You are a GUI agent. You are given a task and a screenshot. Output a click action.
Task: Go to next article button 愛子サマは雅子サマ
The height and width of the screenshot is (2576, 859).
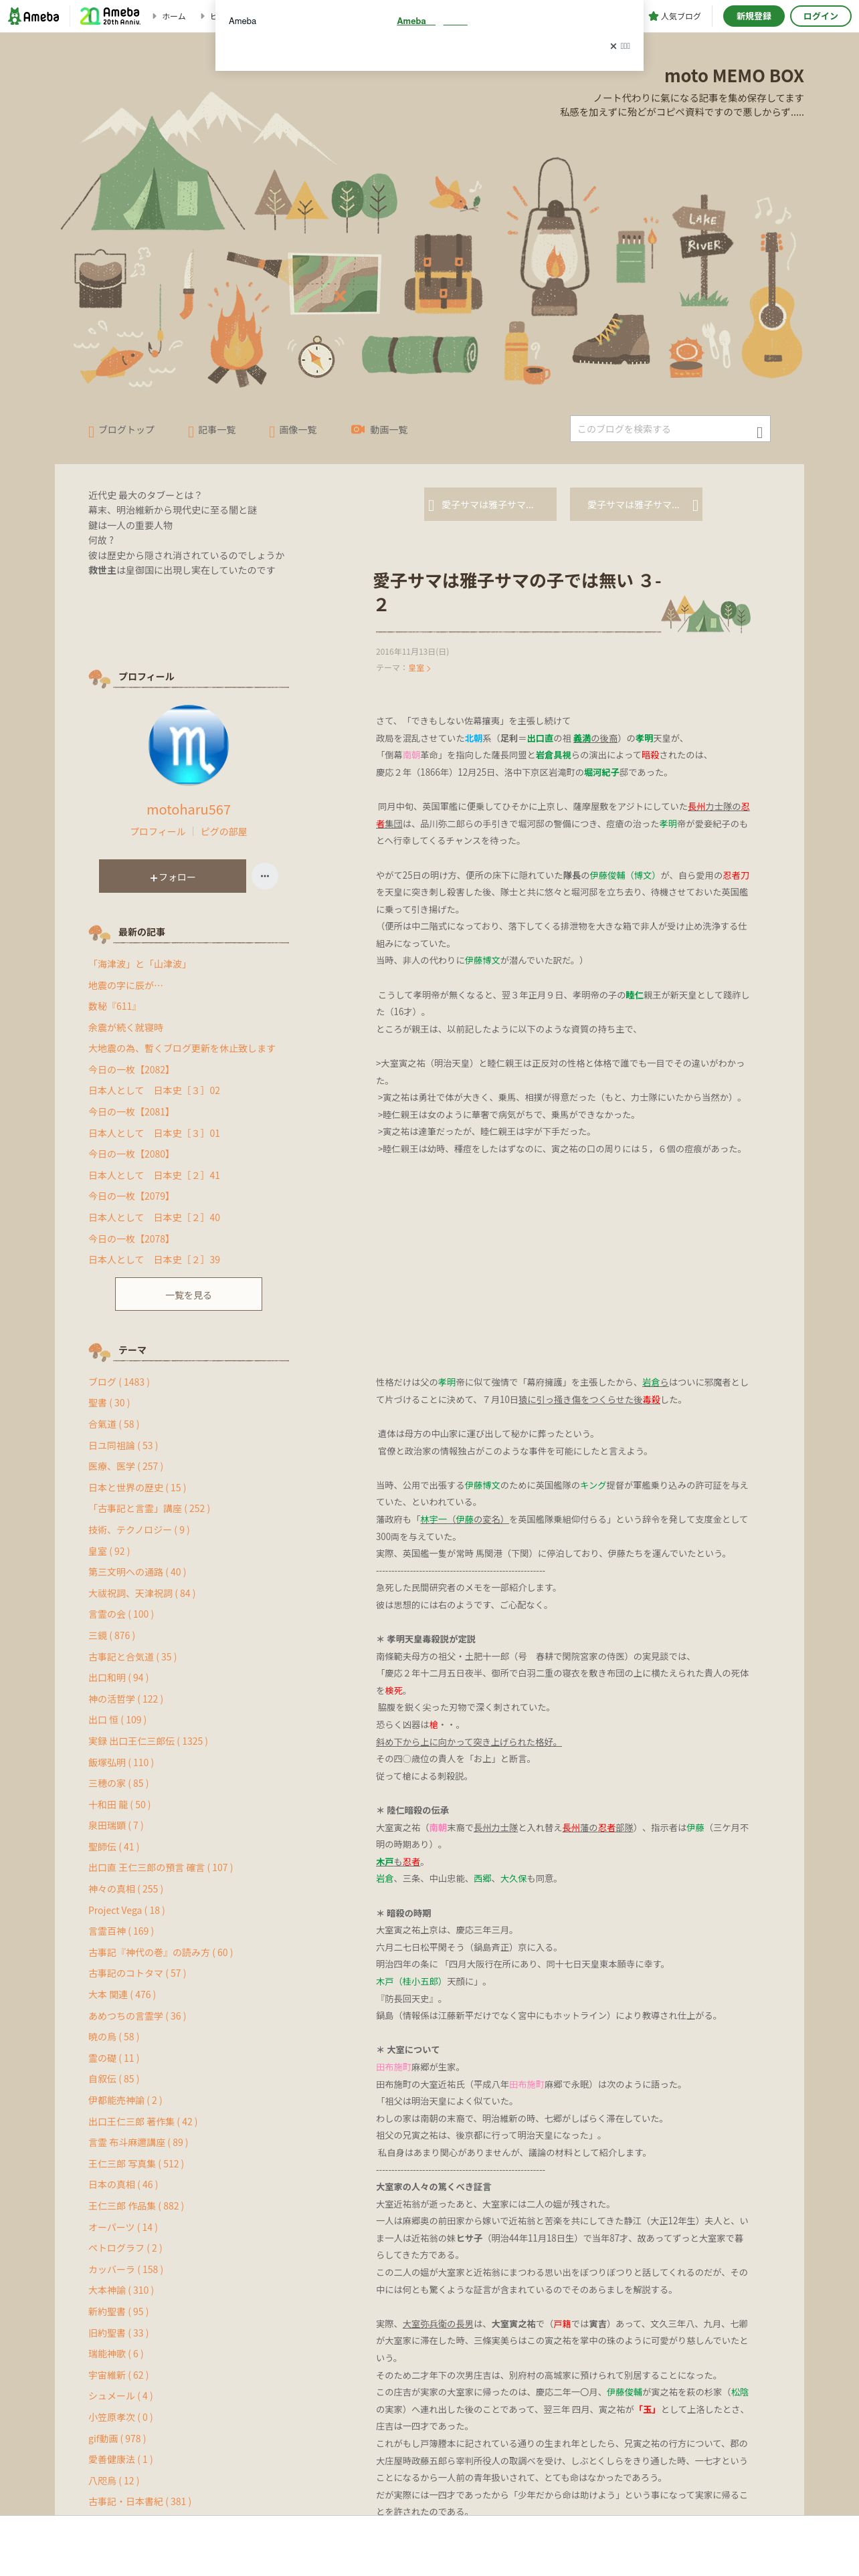tap(636, 505)
